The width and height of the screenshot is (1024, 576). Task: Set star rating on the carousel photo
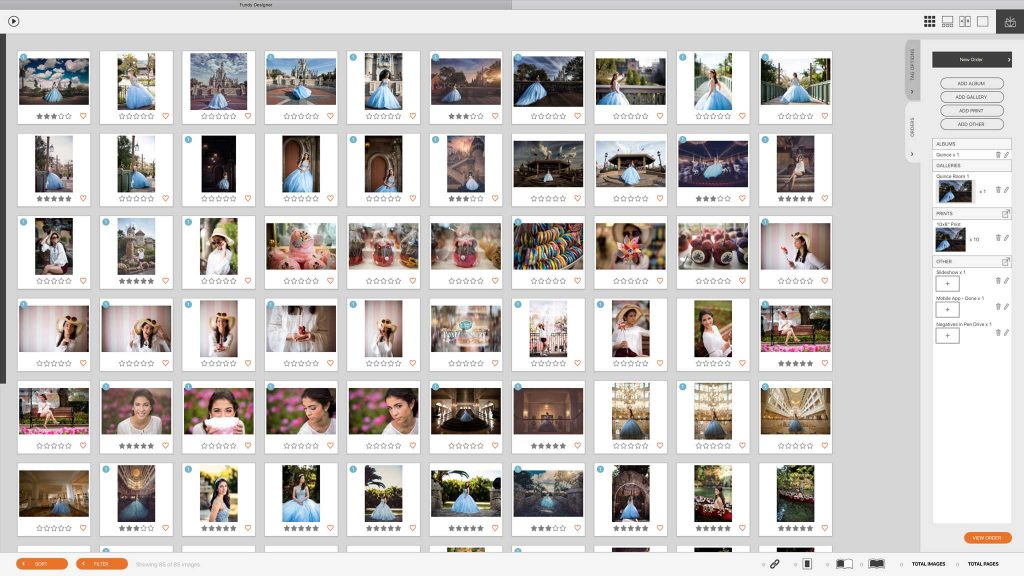click(x=712, y=199)
